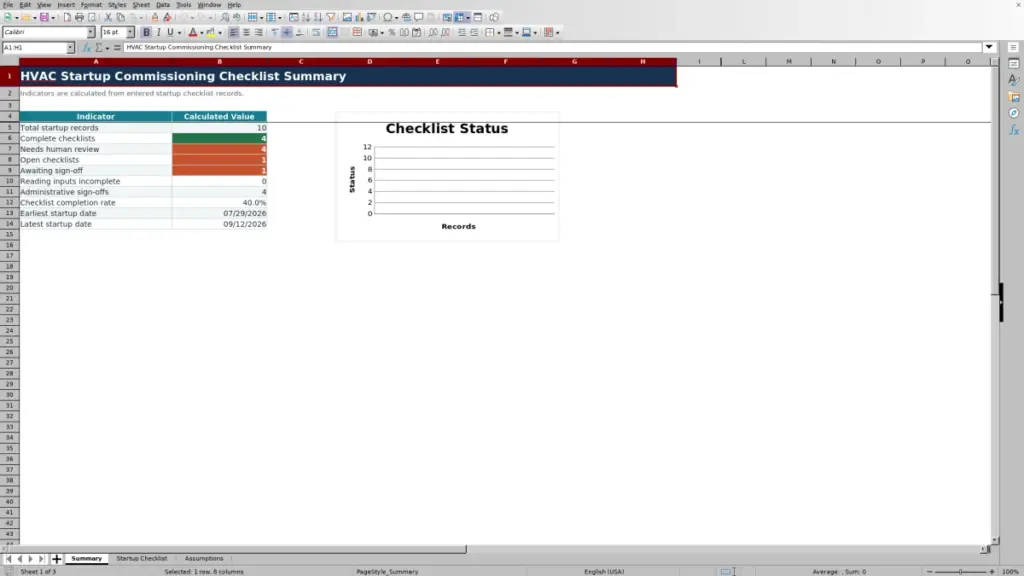Toggle Underline formatting

point(170,32)
